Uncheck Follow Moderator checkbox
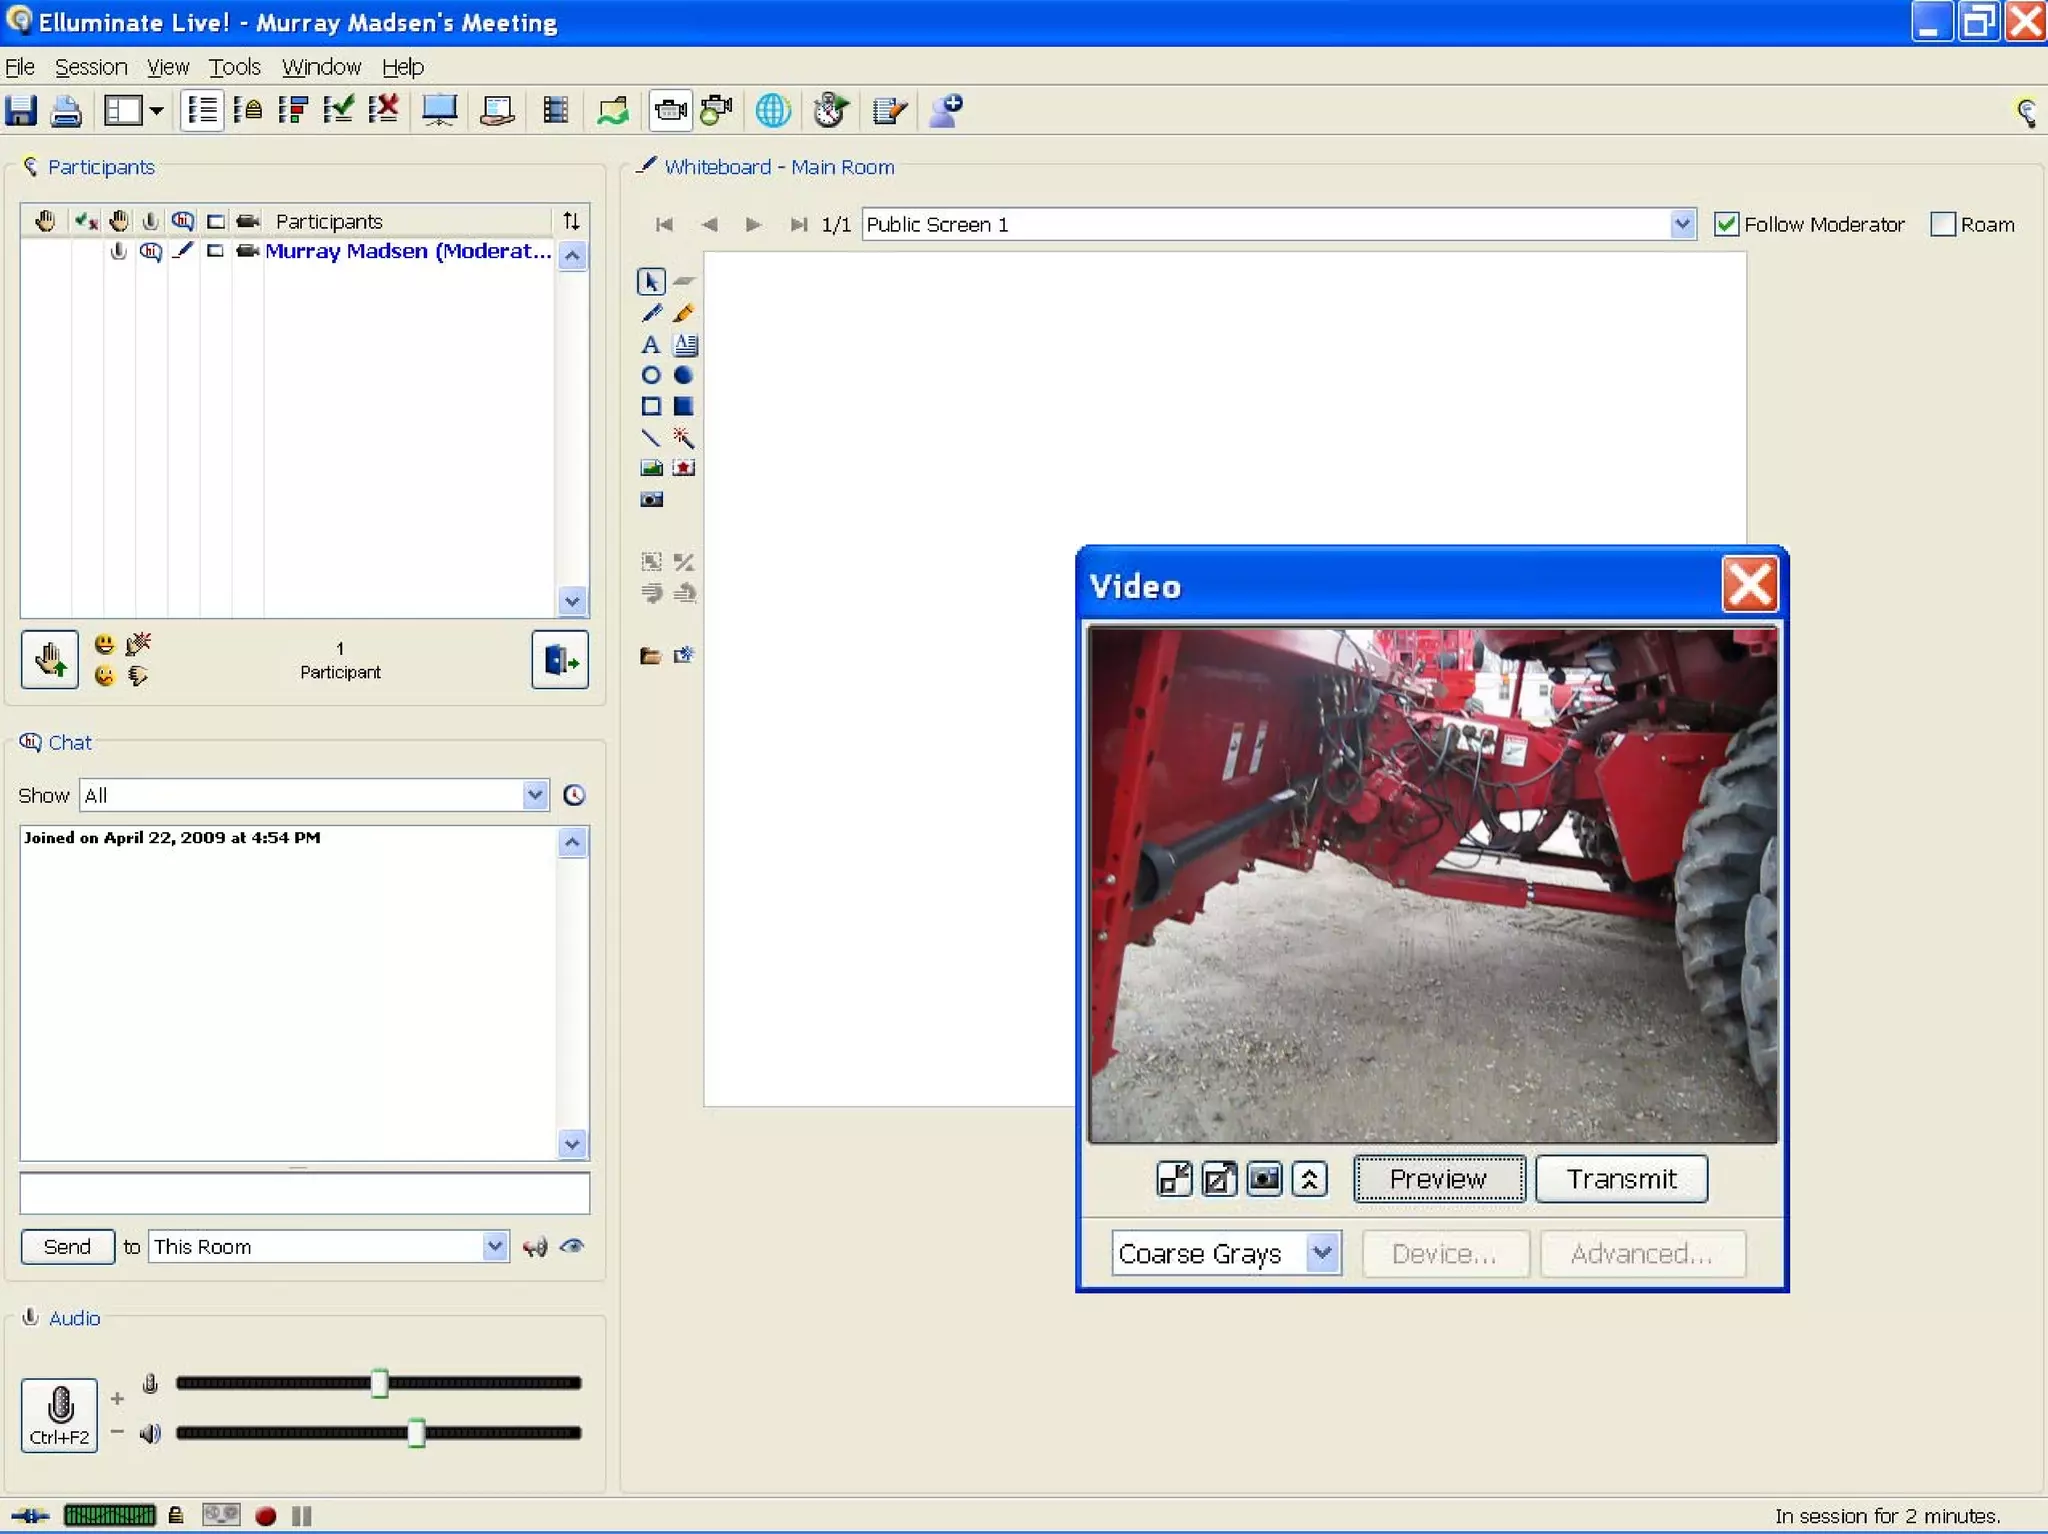The width and height of the screenshot is (2048, 1534). [x=1726, y=224]
